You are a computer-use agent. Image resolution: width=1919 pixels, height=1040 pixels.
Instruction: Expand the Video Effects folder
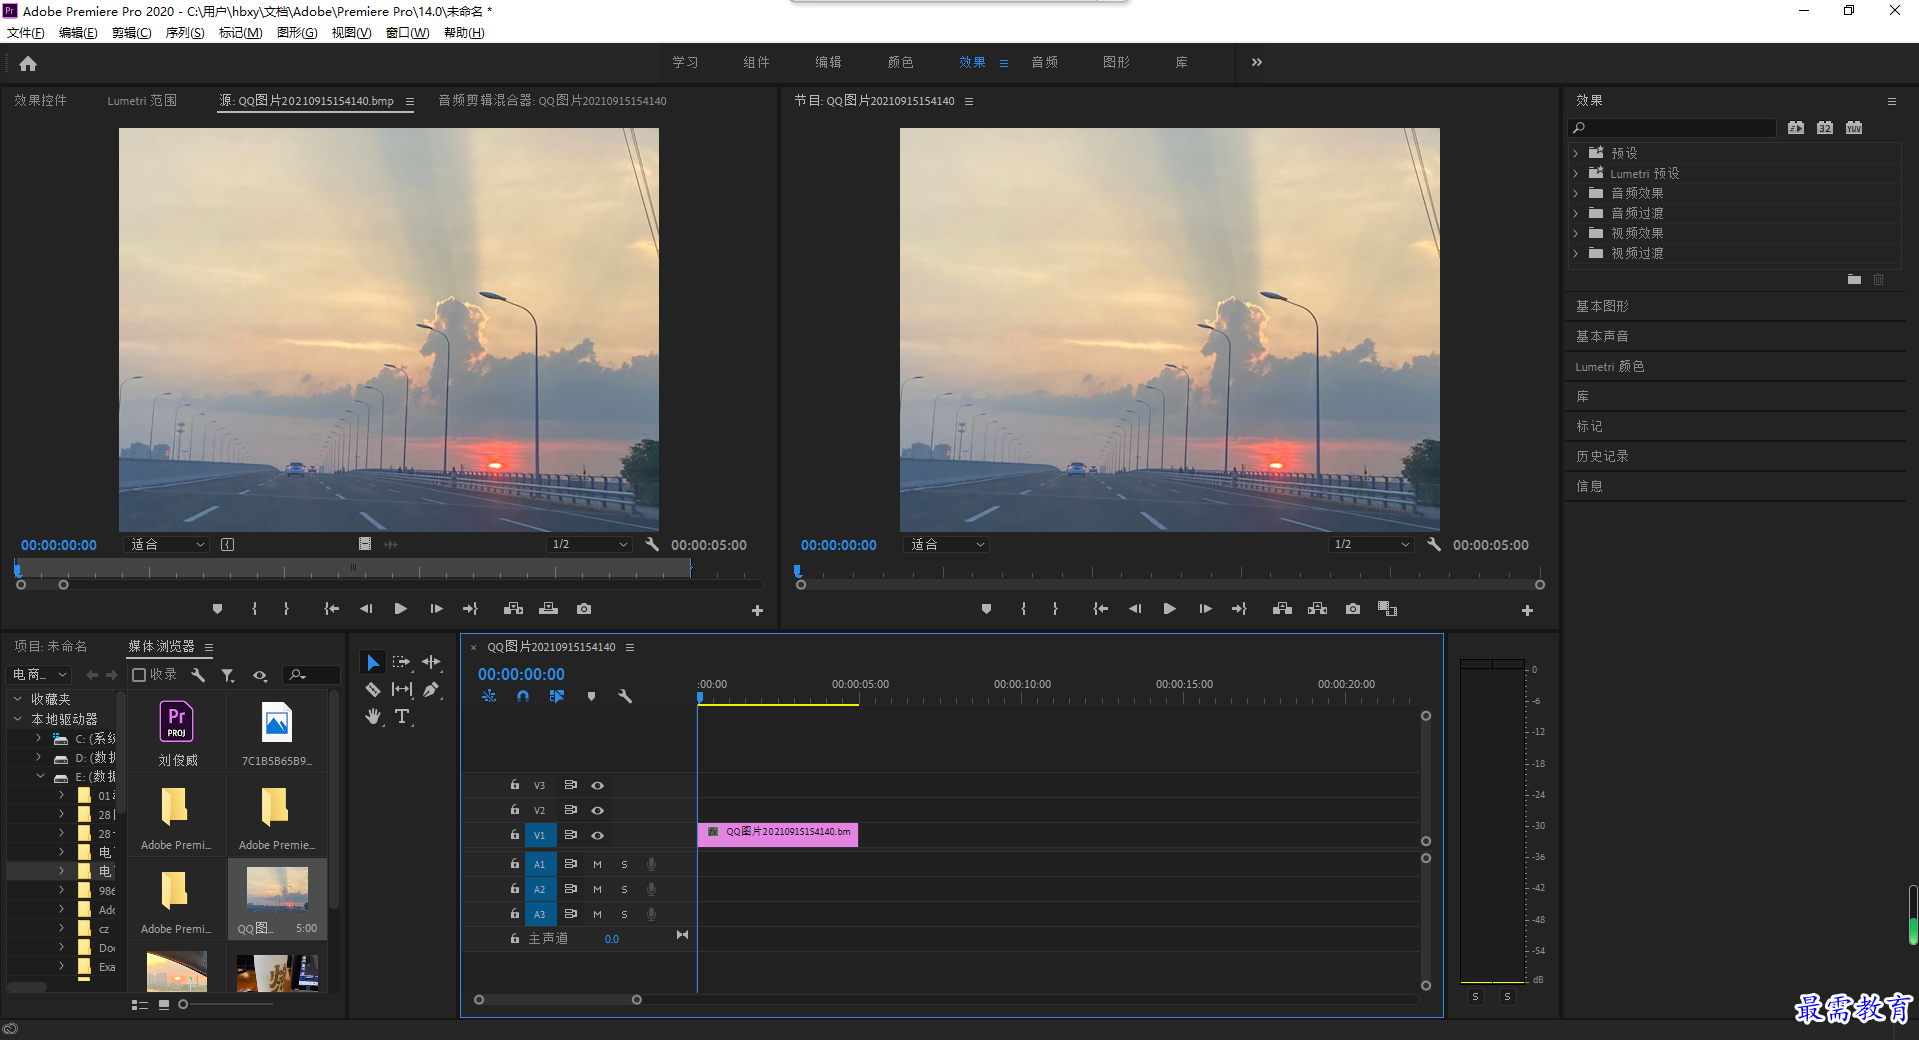pos(1575,233)
